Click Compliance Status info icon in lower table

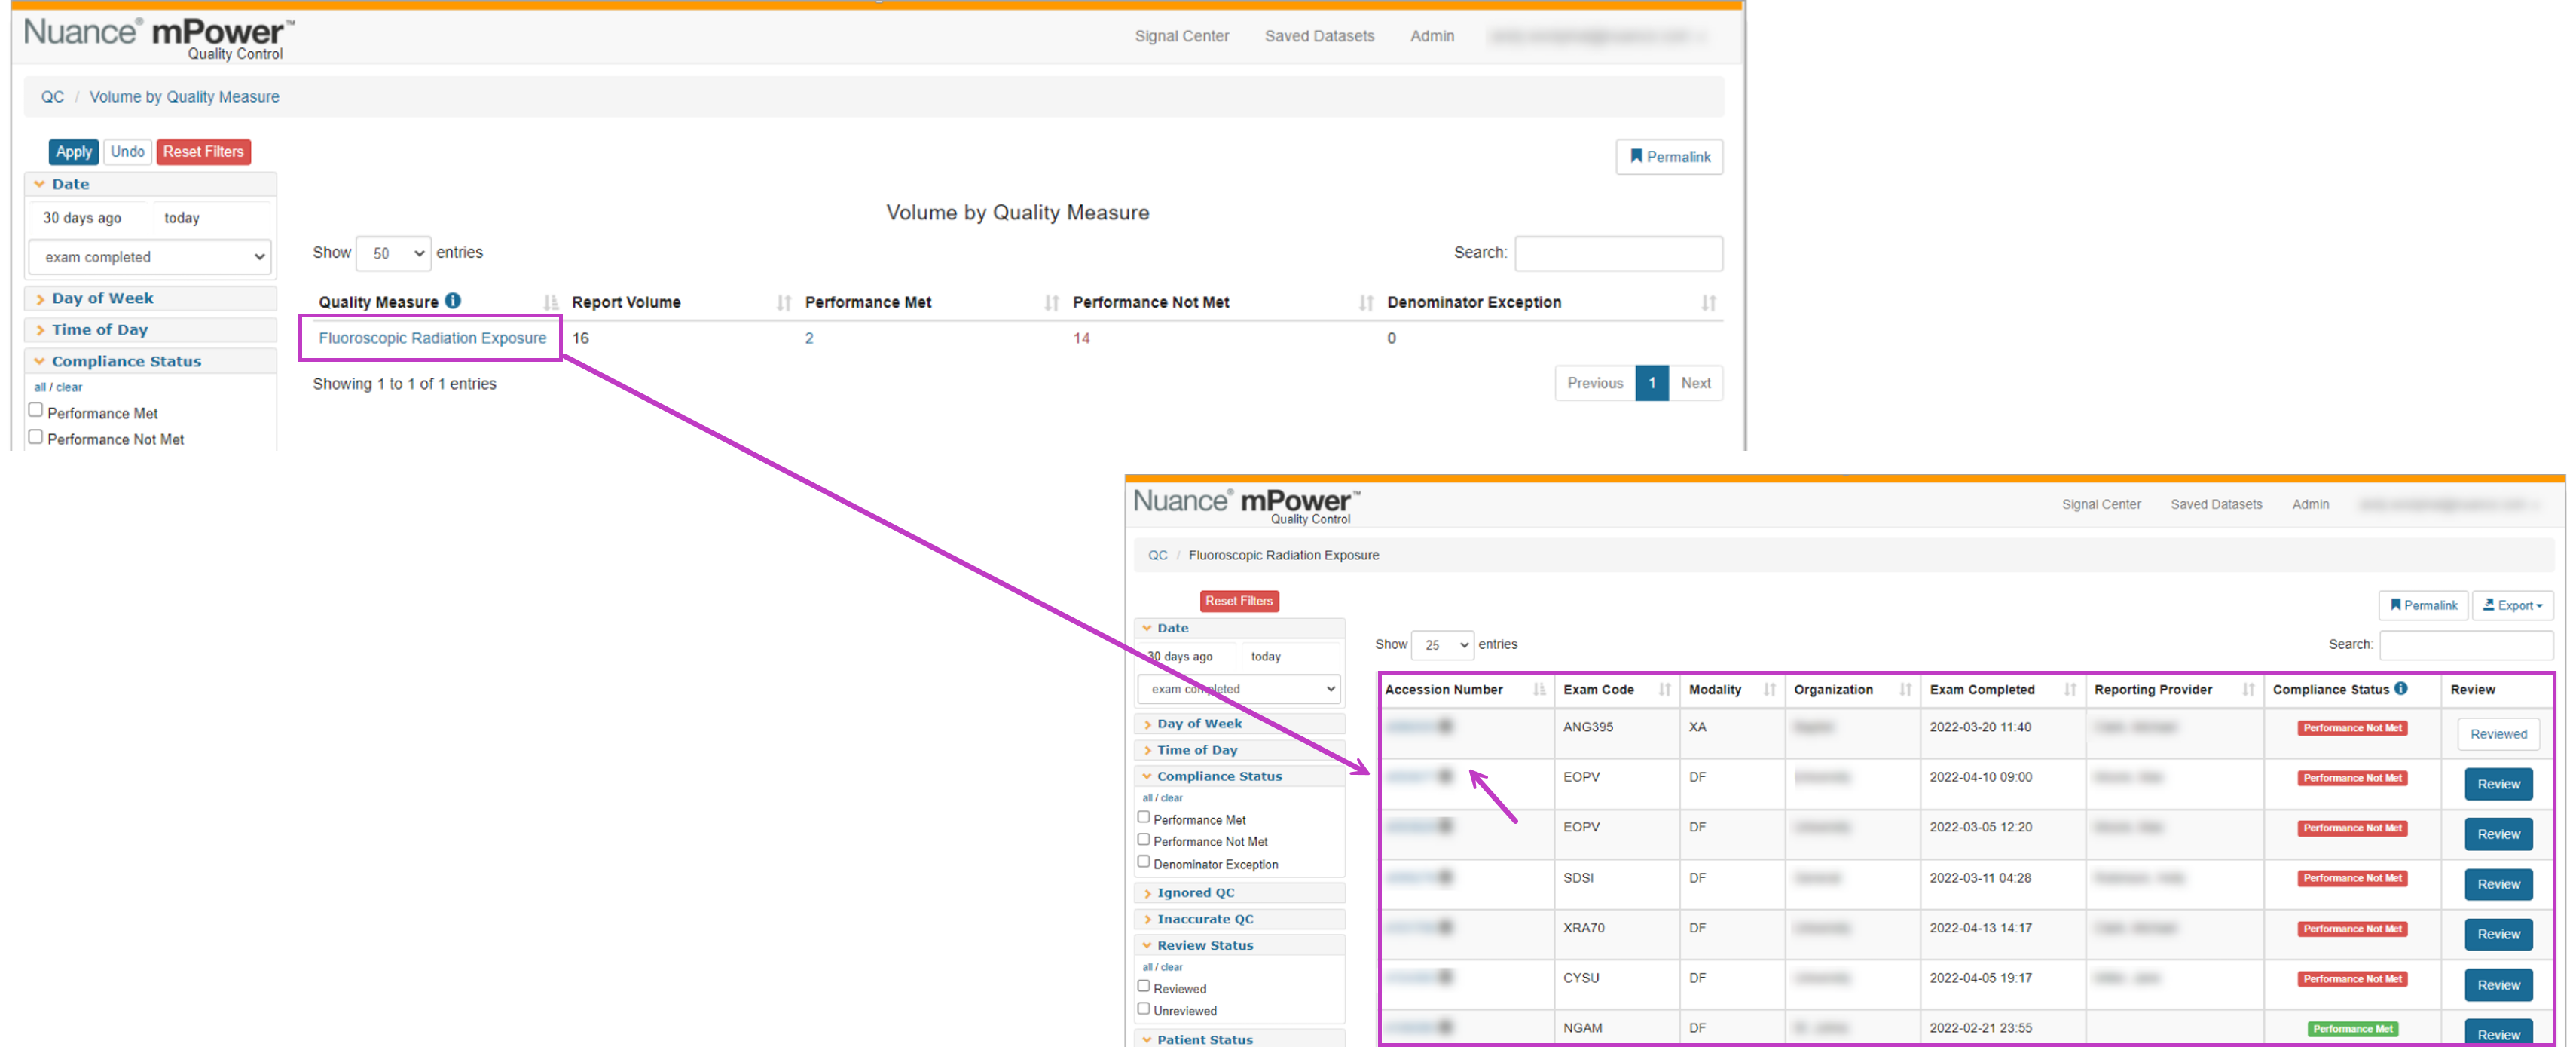tap(2400, 688)
